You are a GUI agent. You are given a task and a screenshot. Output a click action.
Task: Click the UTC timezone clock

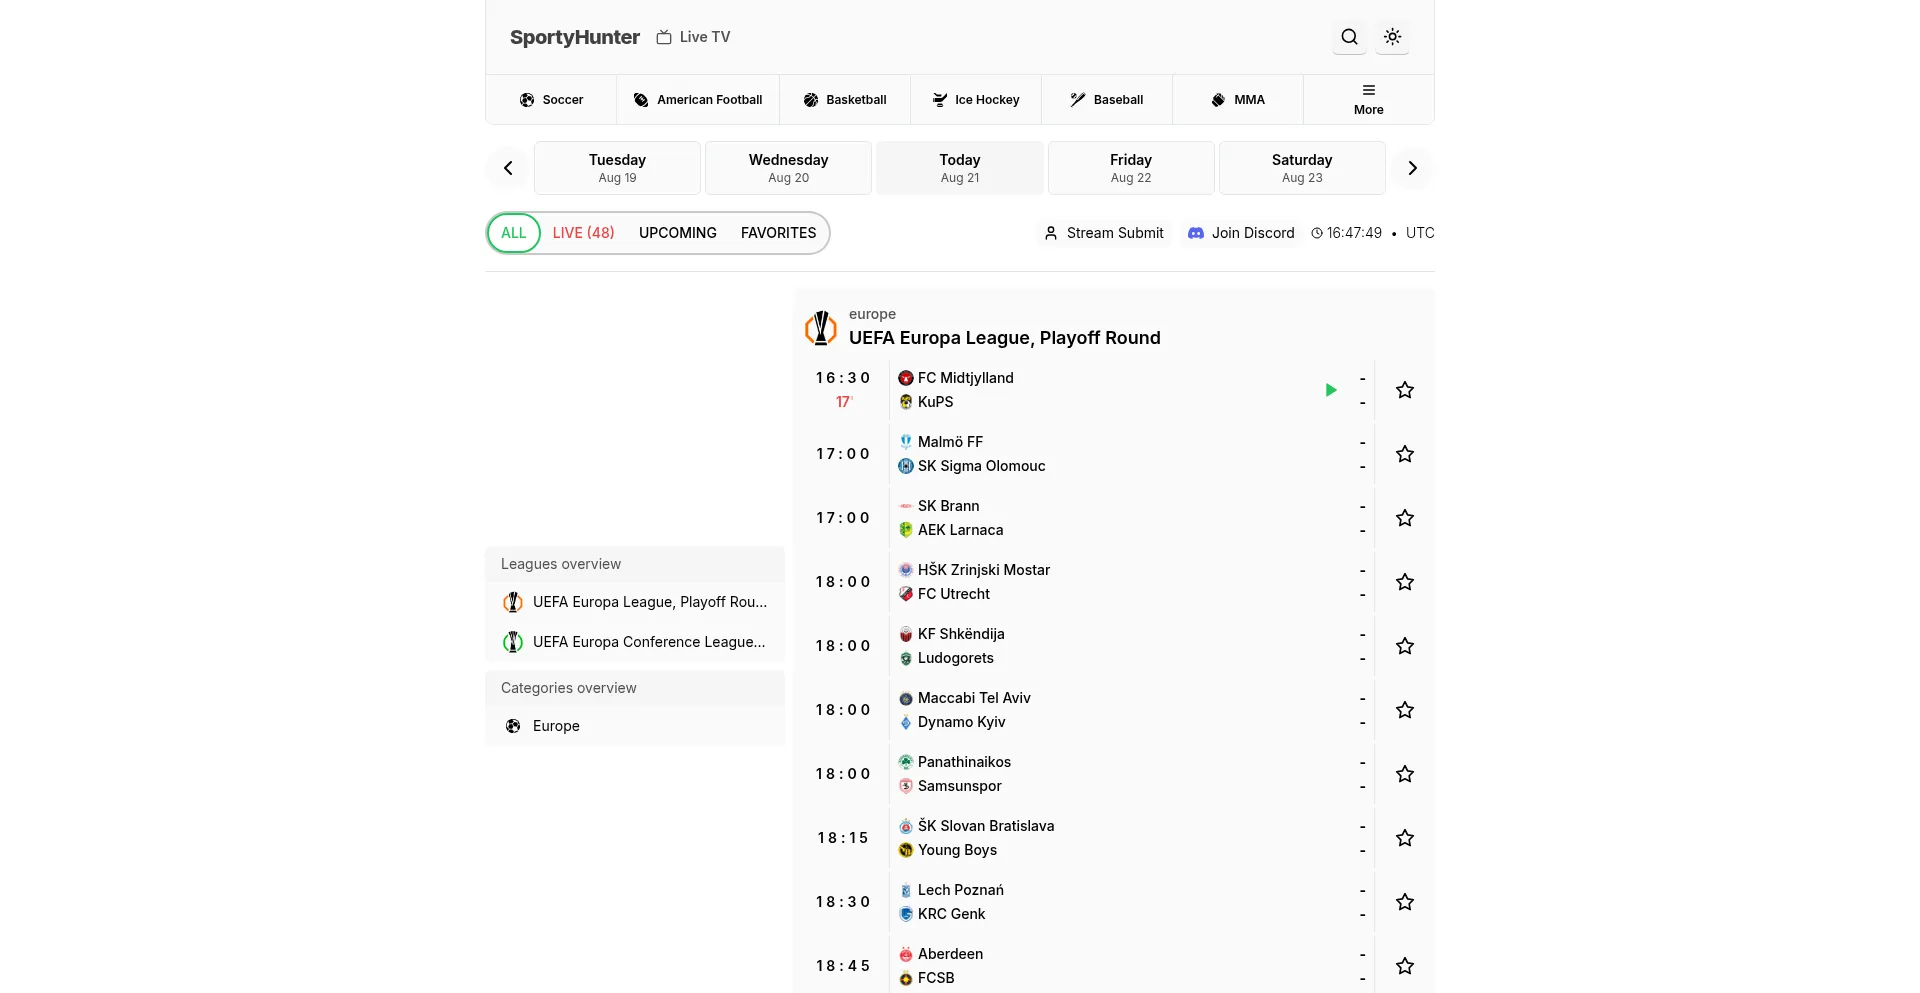tap(1373, 233)
